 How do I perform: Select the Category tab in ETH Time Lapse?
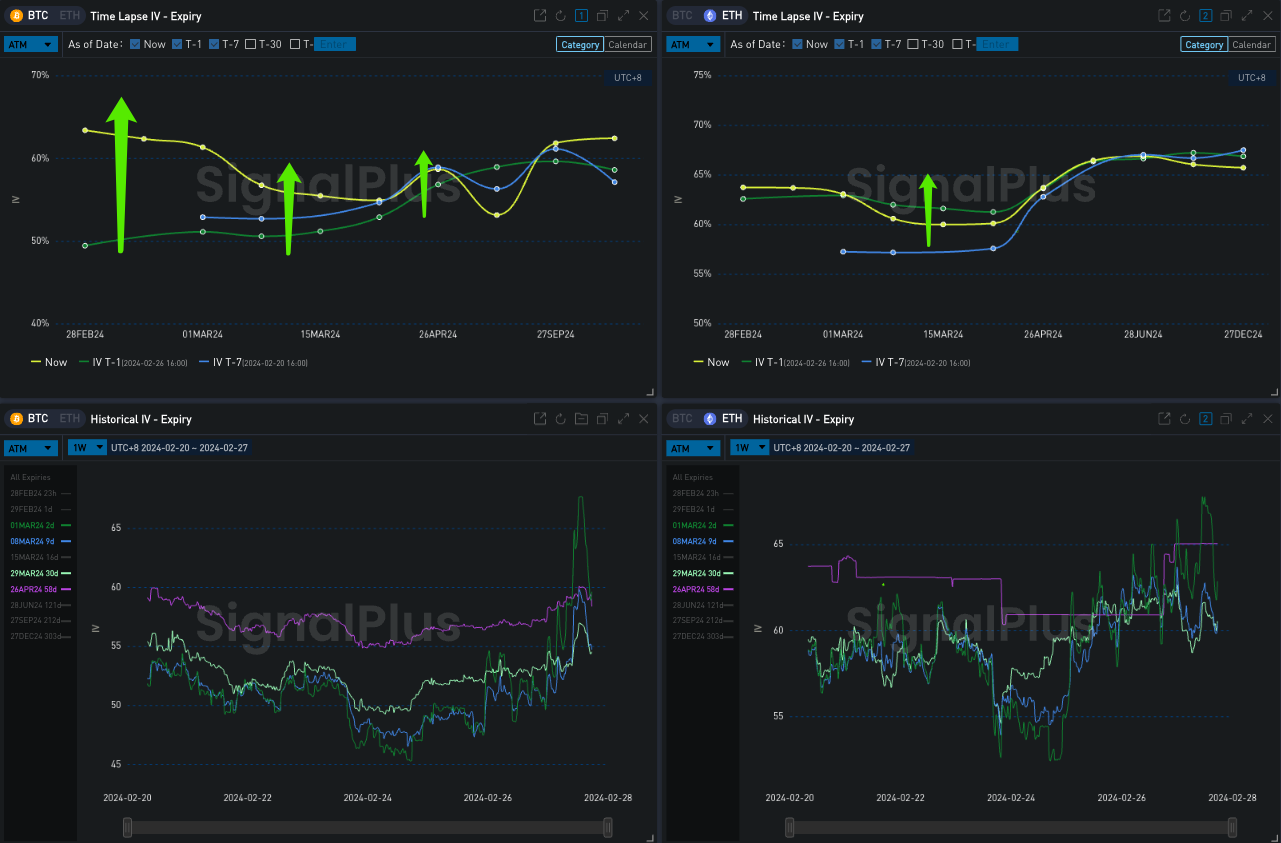point(1204,44)
